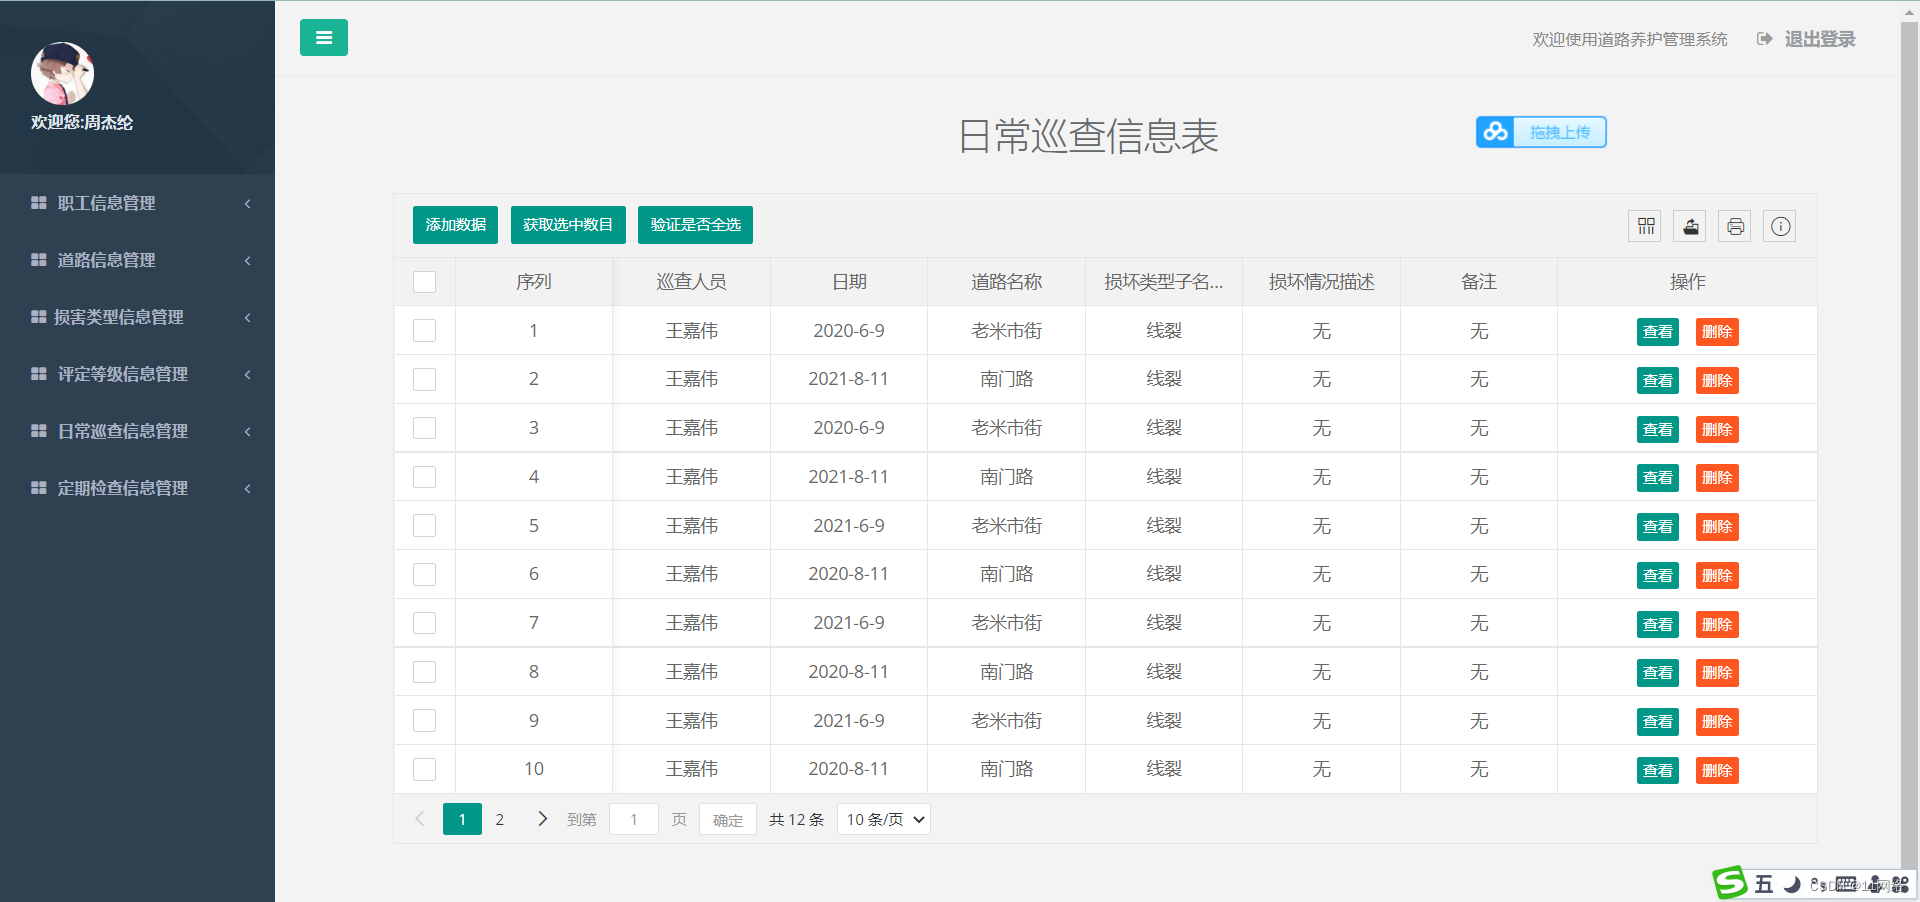The image size is (1920, 902).
Task: Click the grid icon beside 定期检查信息管理
Action: tap(39, 488)
